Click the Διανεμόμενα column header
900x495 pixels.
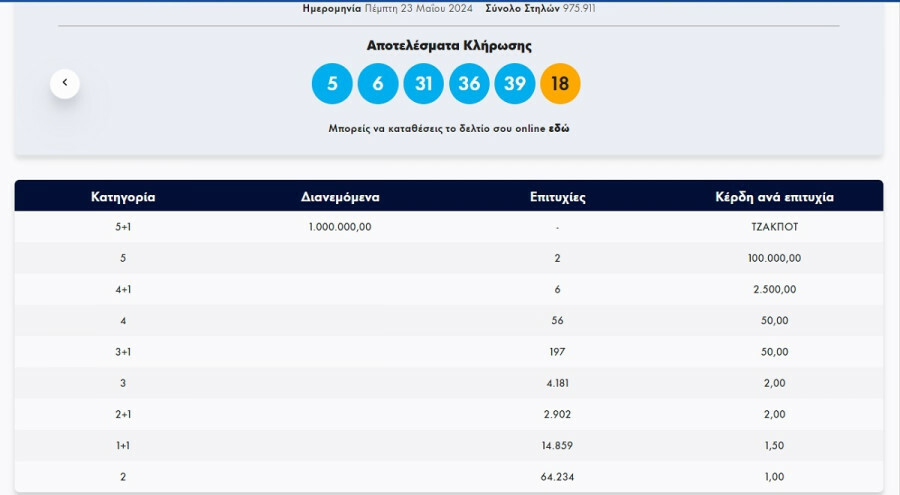[x=340, y=197]
